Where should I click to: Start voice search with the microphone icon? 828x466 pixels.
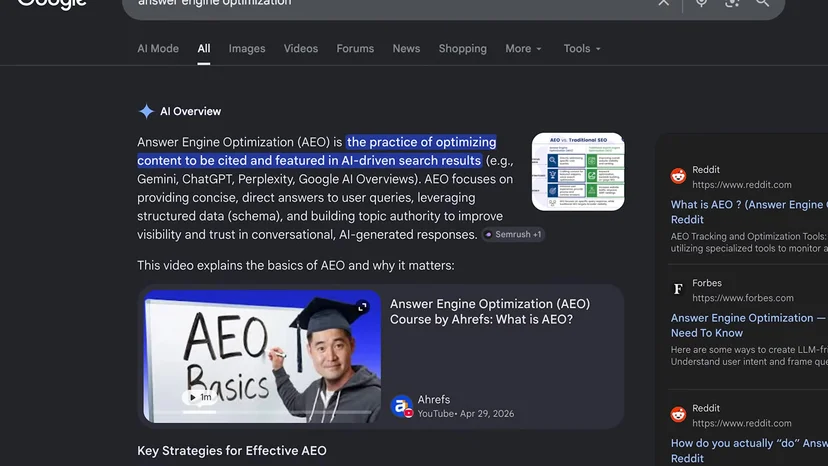pyautogui.click(x=701, y=2)
